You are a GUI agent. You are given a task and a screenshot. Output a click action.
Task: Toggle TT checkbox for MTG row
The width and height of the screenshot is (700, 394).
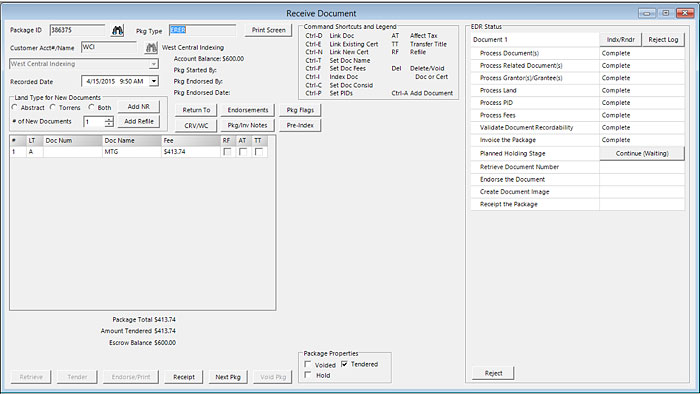tap(258, 152)
